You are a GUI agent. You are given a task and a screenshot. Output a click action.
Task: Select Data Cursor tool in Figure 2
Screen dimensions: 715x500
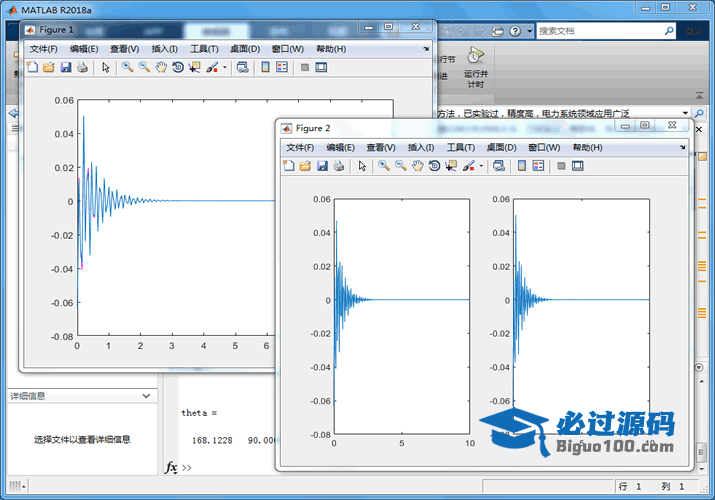(451, 166)
